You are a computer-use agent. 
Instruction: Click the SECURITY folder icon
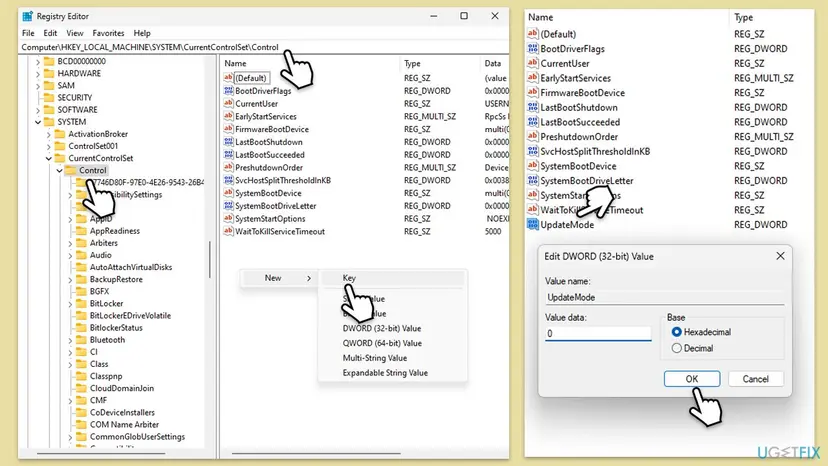(49, 98)
